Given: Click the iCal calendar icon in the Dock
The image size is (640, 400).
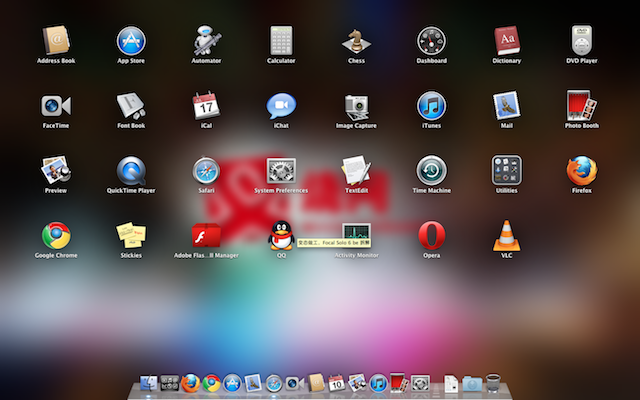Looking at the screenshot, I should click(337, 383).
